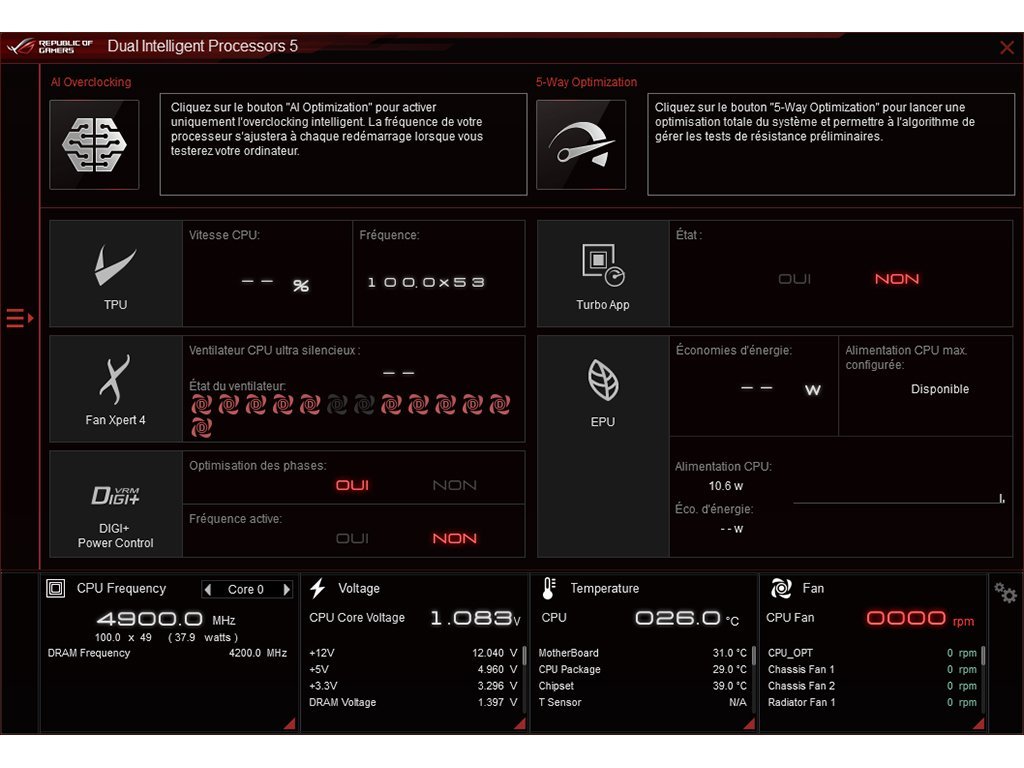Viewport: 1024px width, 768px height.
Task: Launch the 5-Way Optimization gauge icon
Action: coord(581,145)
